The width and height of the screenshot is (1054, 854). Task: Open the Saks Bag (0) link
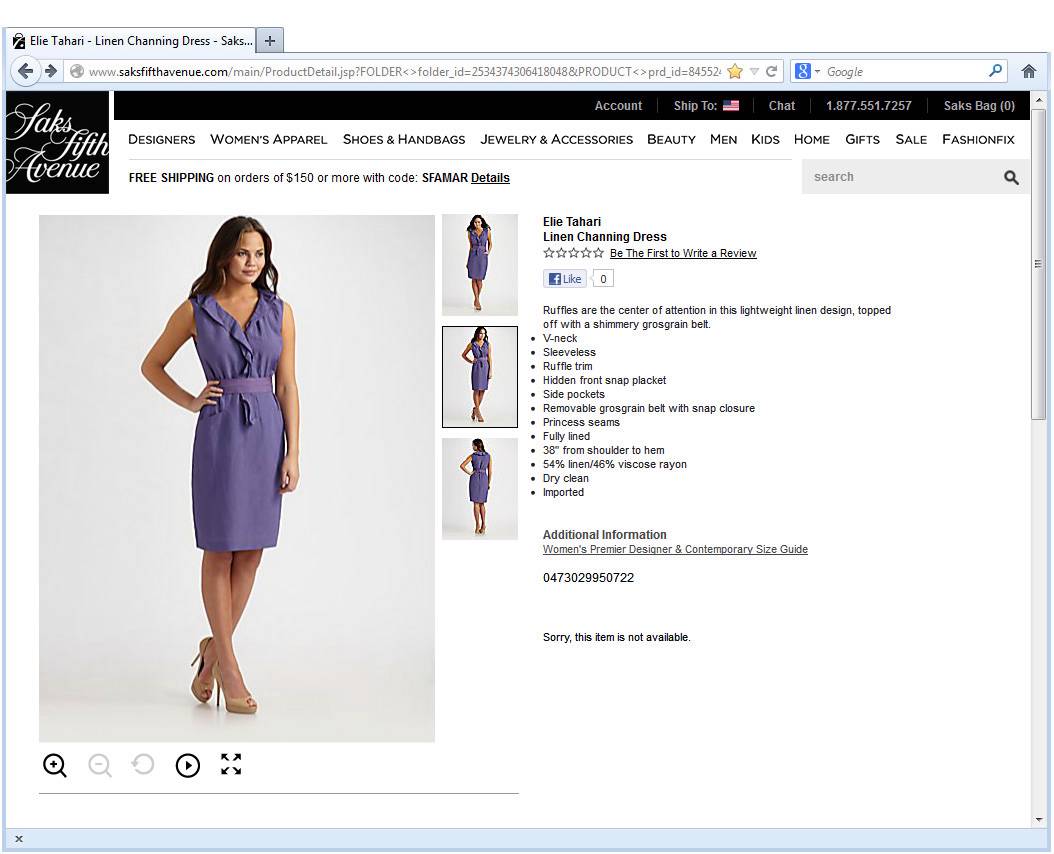coord(979,106)
